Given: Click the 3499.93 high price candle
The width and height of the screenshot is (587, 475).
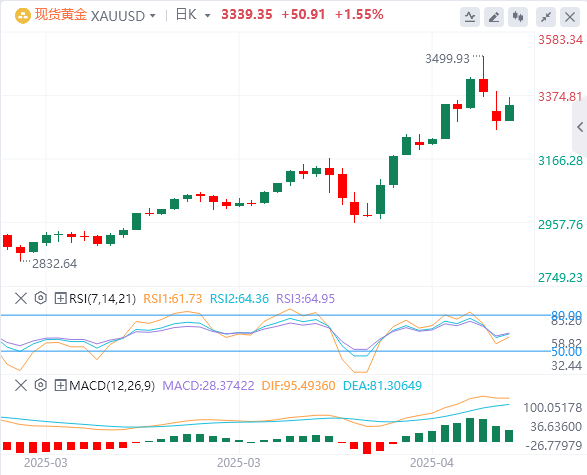Looking at the screenshot, I should (x=483, y=76).
